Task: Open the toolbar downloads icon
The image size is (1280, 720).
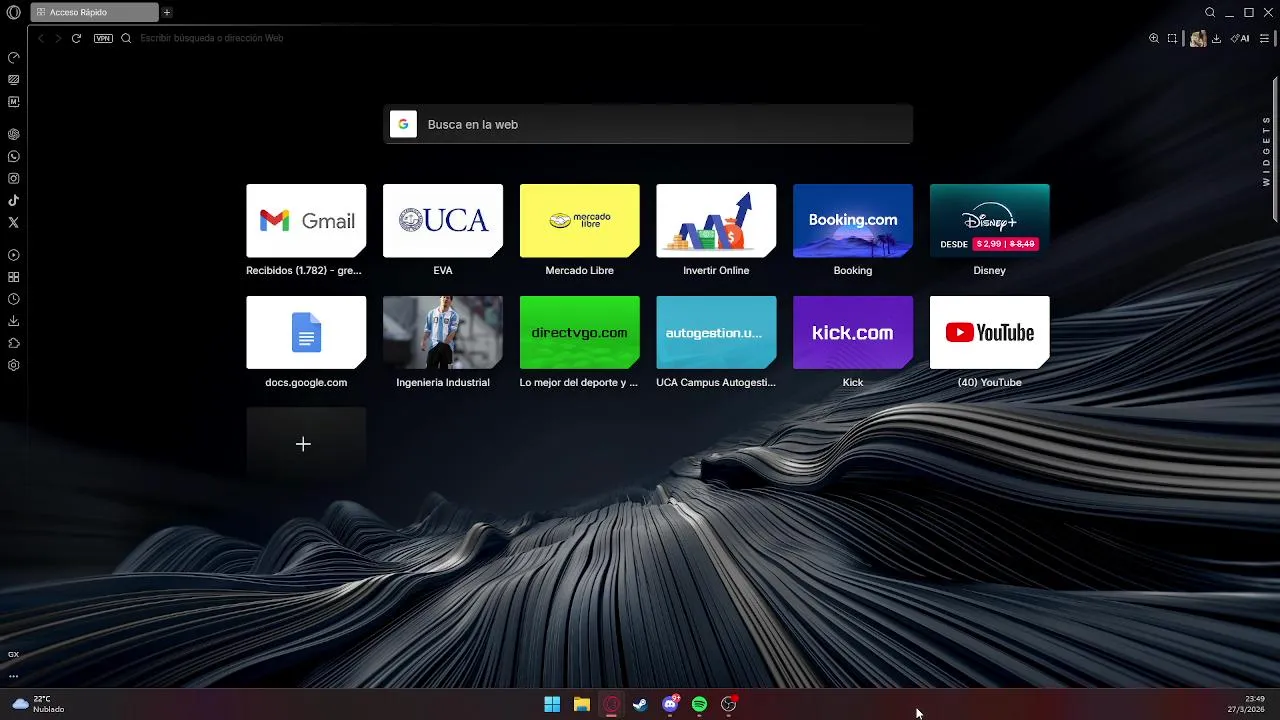Action: 1216,38
